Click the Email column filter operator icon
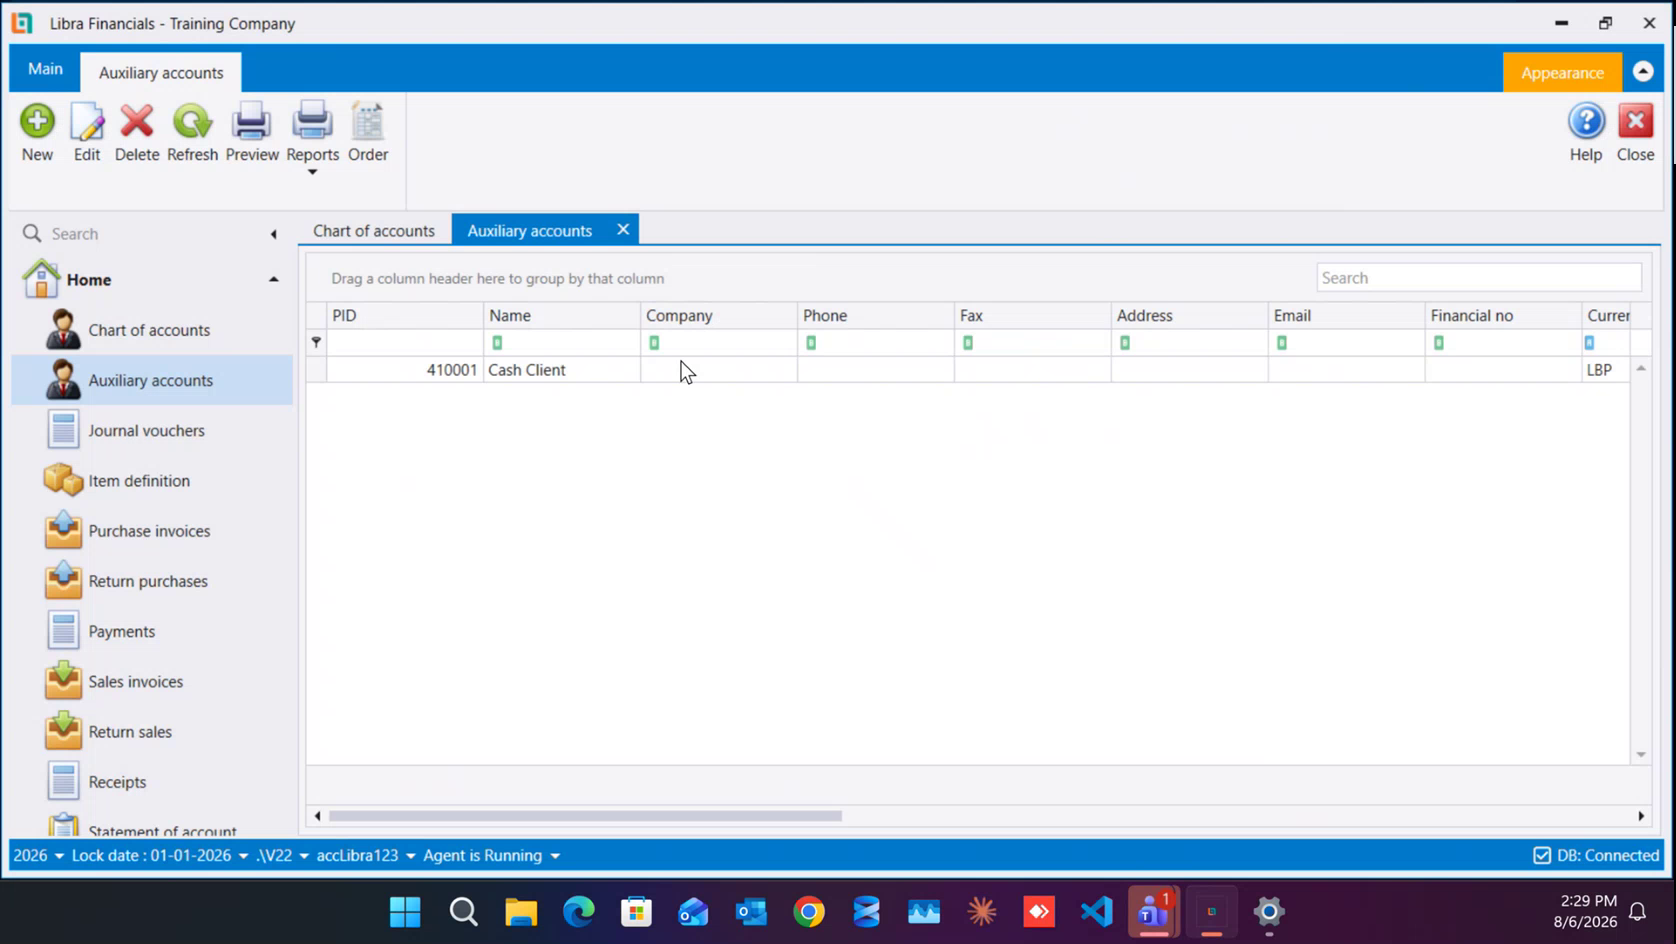 coord(1282,343)
